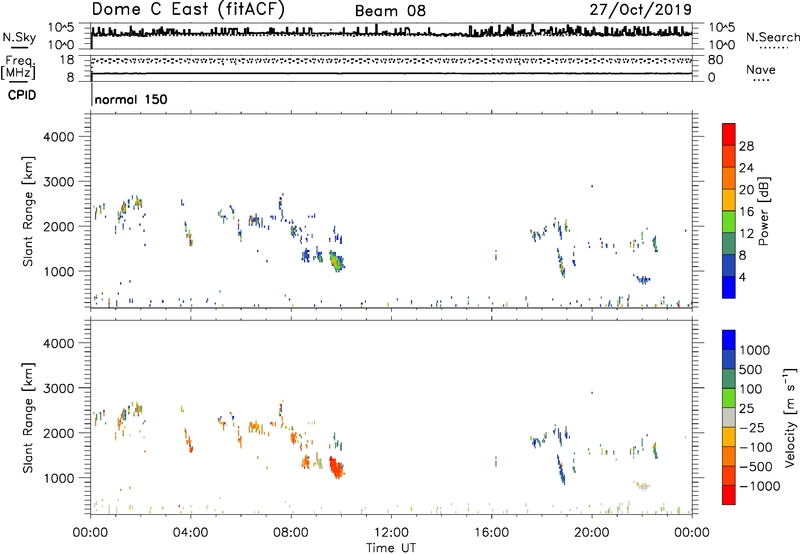The image size is (800, 554).
Task: Click the '08:00' time axis label
Action: 291,533
